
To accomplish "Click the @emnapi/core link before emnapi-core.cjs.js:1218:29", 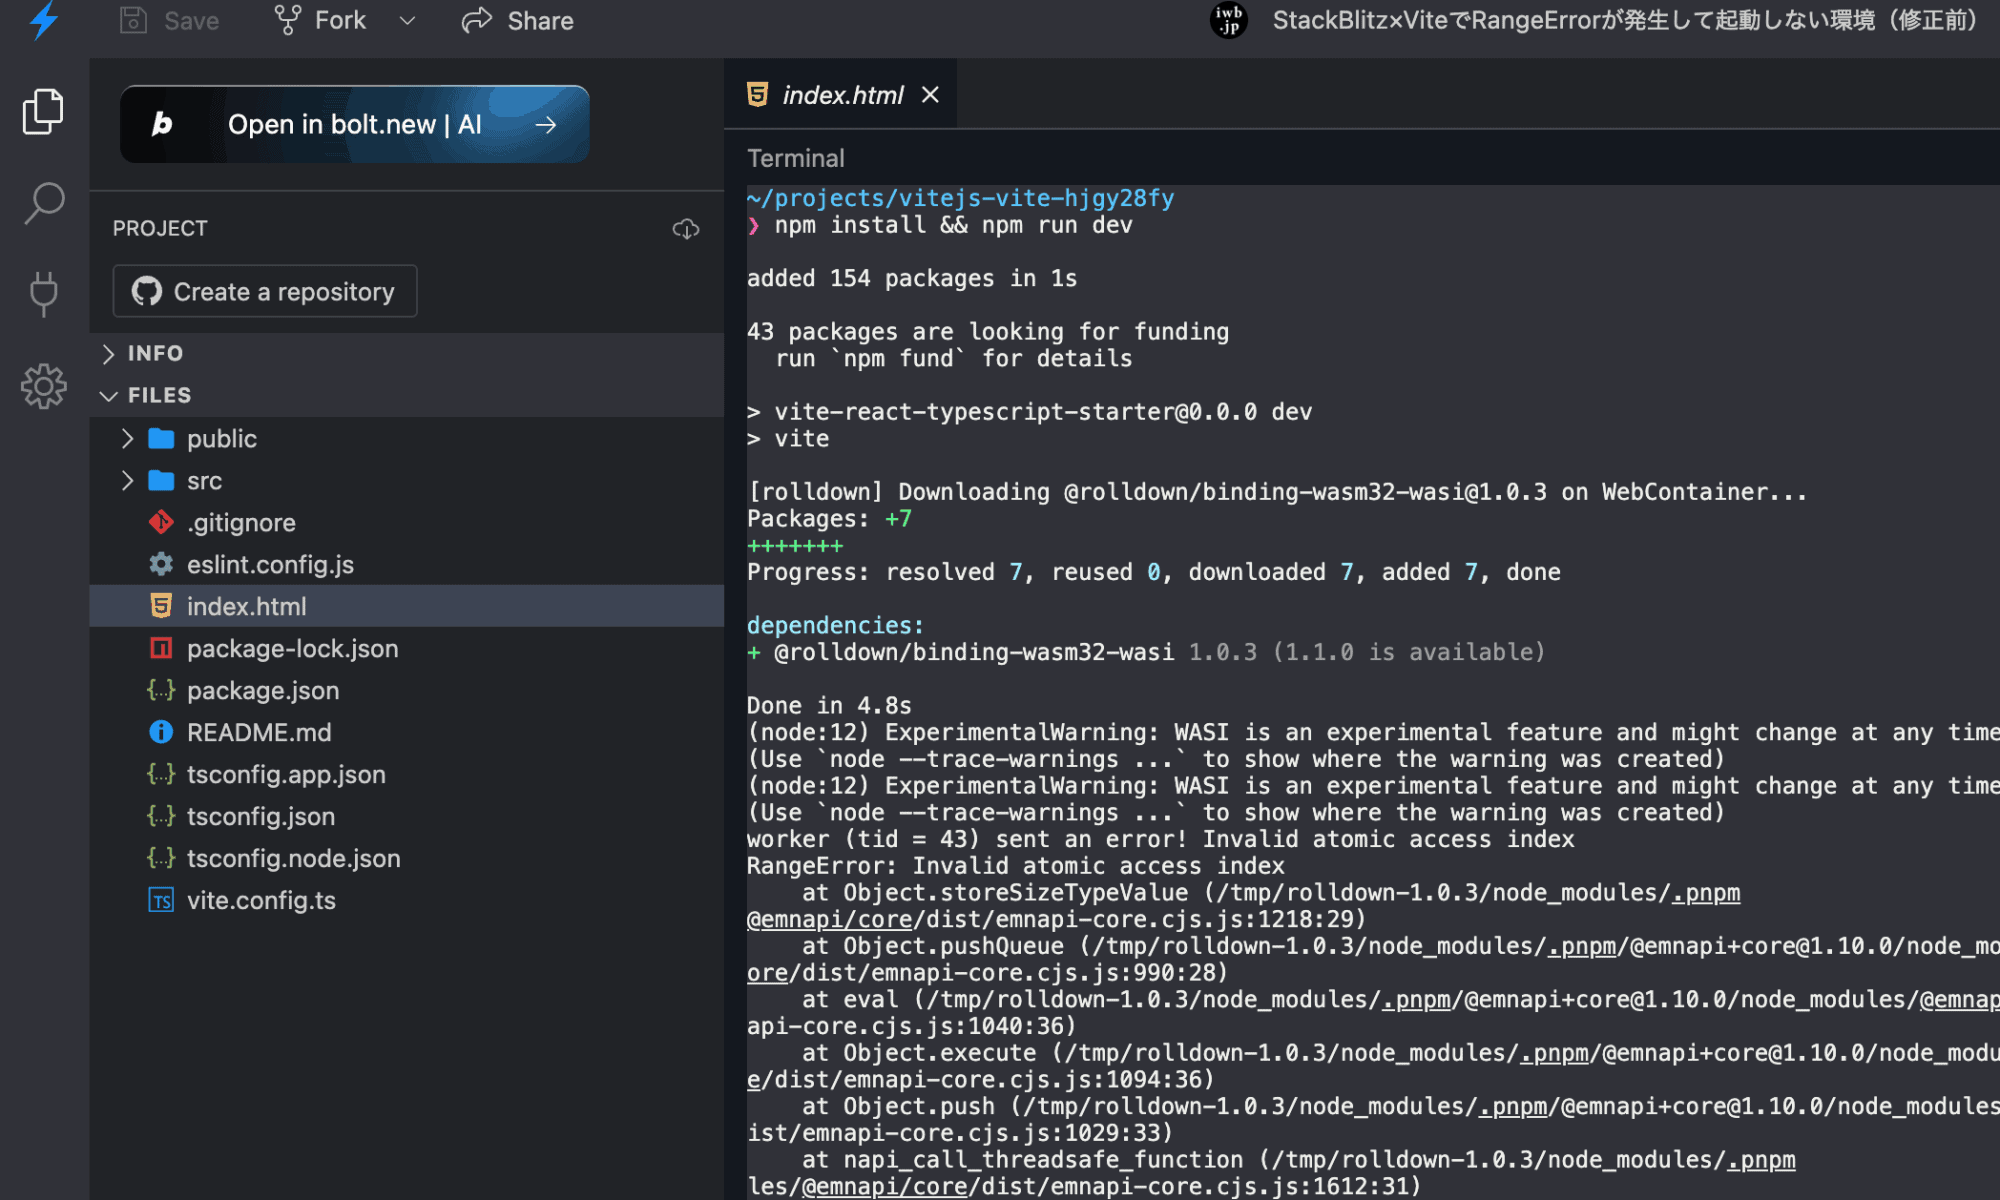I will pos(830,920).
